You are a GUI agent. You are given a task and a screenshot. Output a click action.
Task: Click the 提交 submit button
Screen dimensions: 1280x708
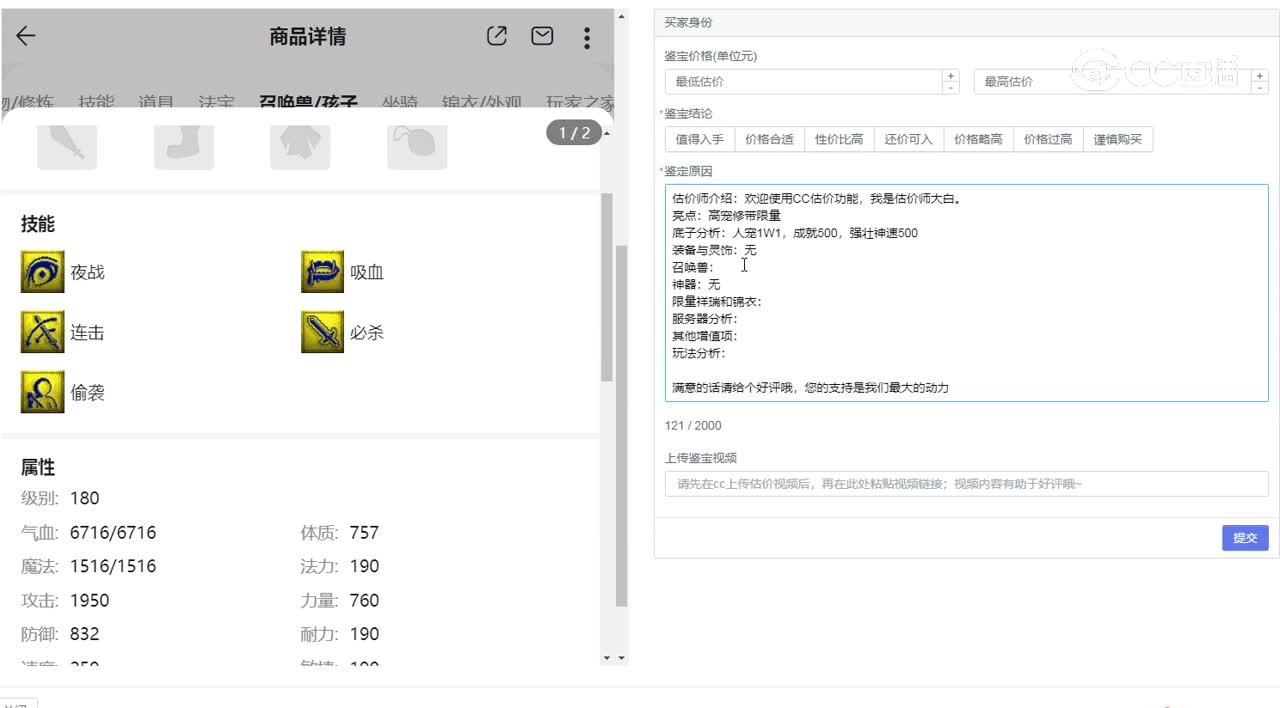pyautogui.click(x=1245, y=538)
